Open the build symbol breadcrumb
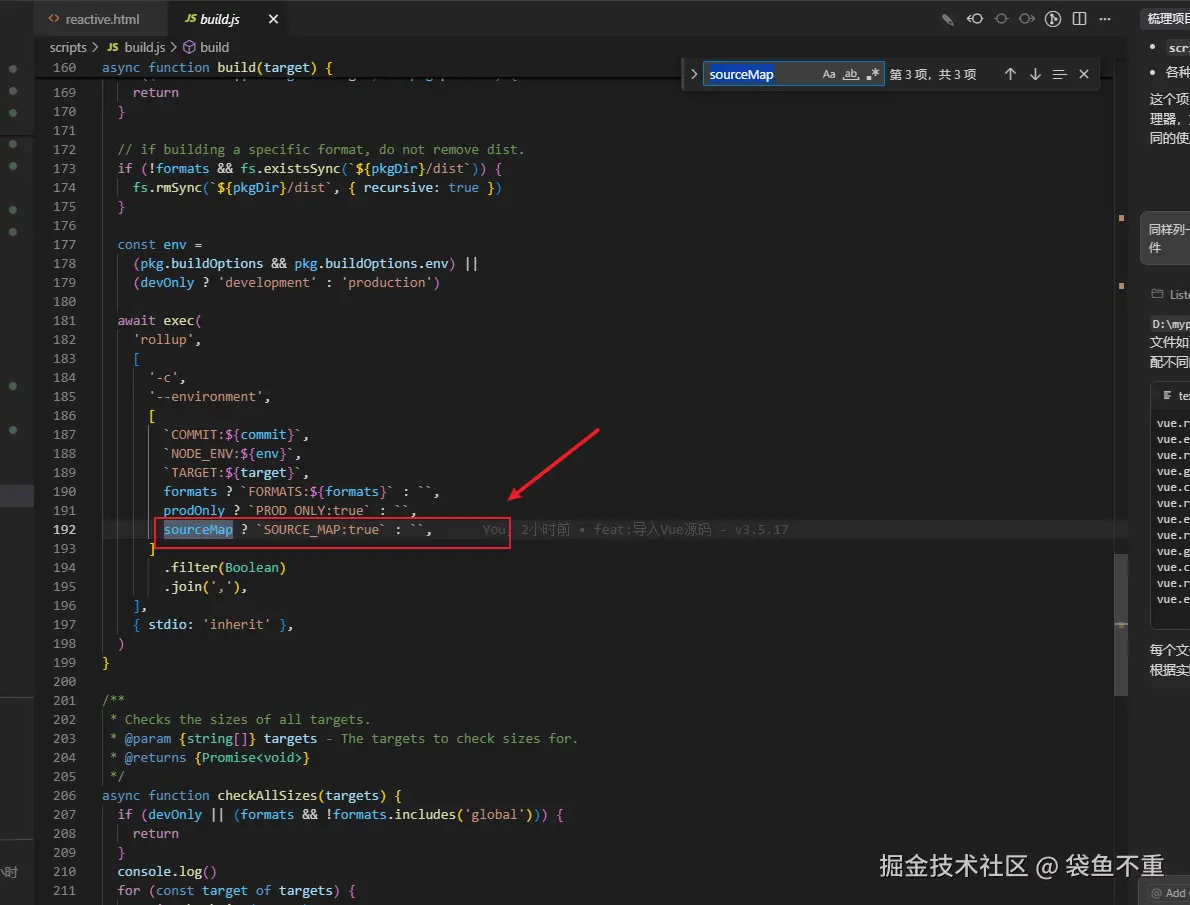 point(206,47)
